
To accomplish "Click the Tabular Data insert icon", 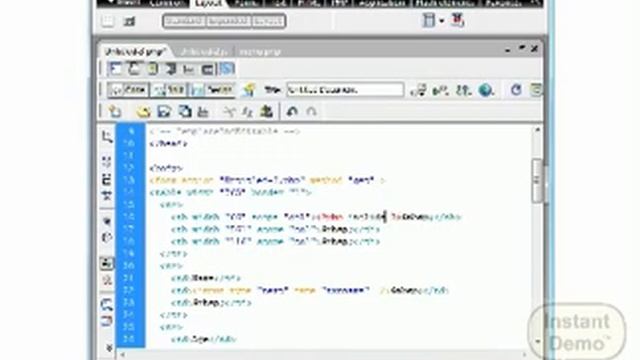I will coord(457,20).
